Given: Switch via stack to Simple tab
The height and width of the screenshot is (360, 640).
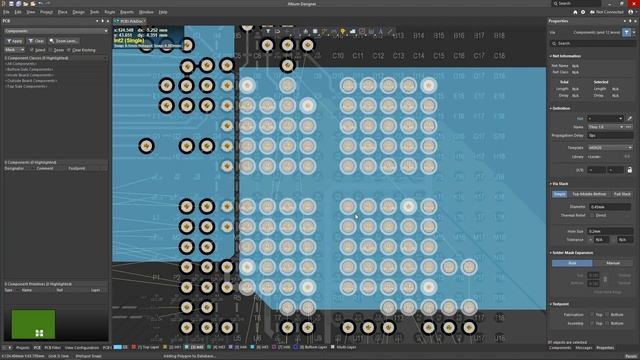Looking at the screenshot, I should point(560,194).
